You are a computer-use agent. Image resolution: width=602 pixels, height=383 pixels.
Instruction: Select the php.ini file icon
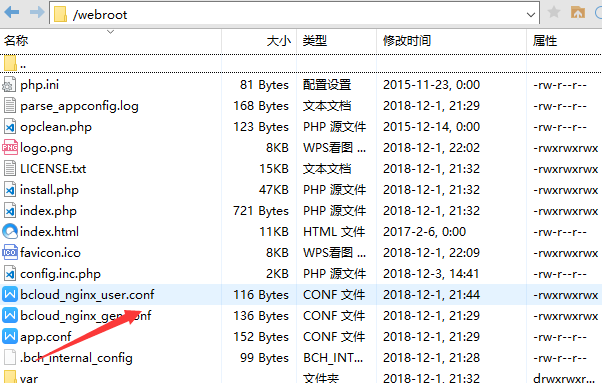point(10,84)
